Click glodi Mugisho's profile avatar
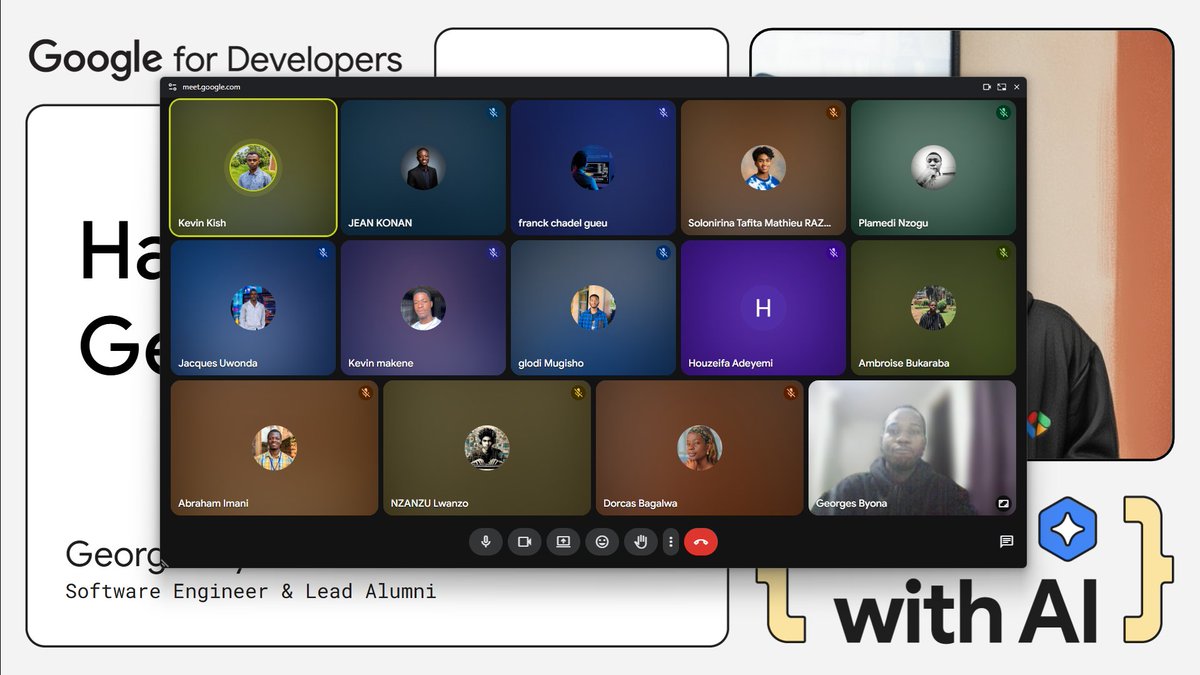The image size is (1200, 675). (x=593, y=308)
